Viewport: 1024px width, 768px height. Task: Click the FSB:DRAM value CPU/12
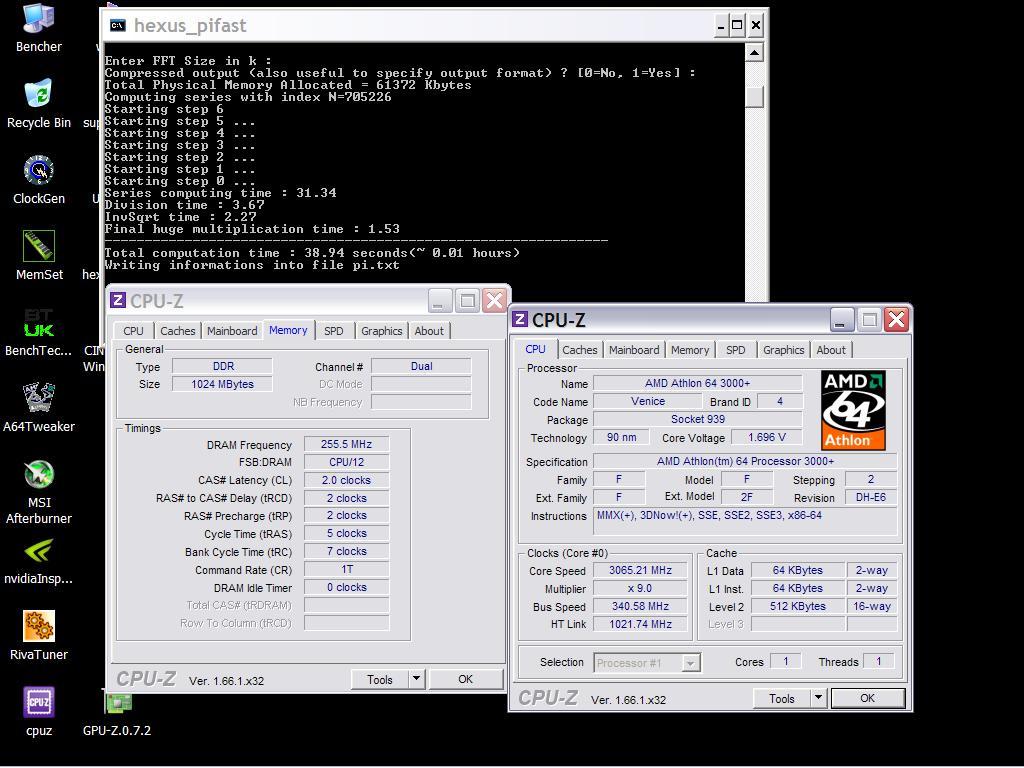tap(346, 462)
